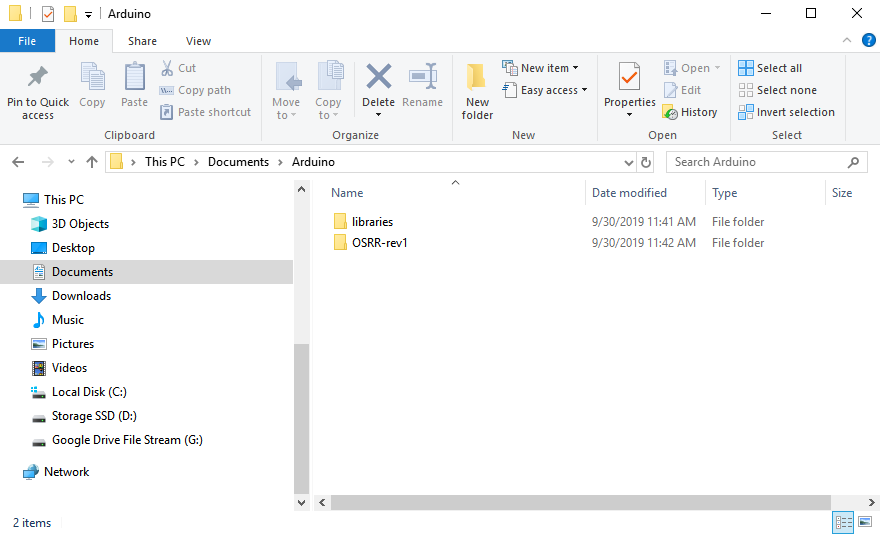
Task: Switch to the View tab
Action: coord(198,41)
